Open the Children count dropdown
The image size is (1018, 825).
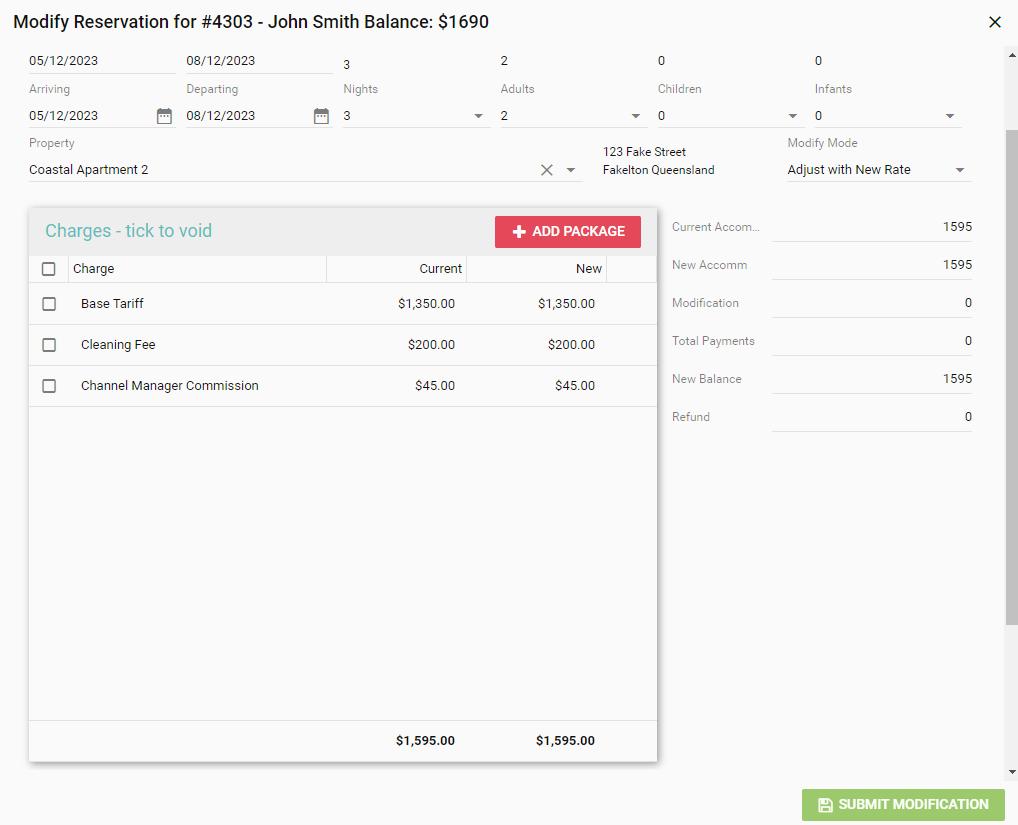pyautogui.click(x=793, y=116)
